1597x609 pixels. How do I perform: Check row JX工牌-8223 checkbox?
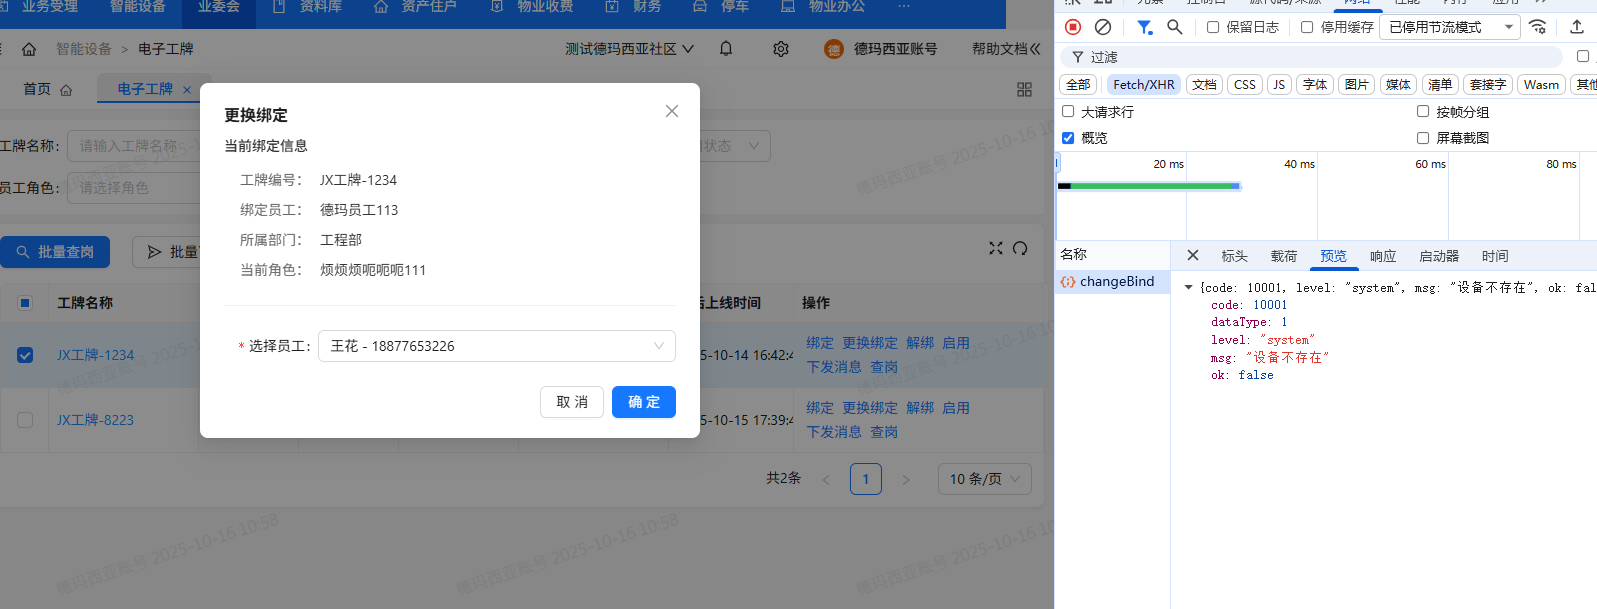[x=25, y=420]
